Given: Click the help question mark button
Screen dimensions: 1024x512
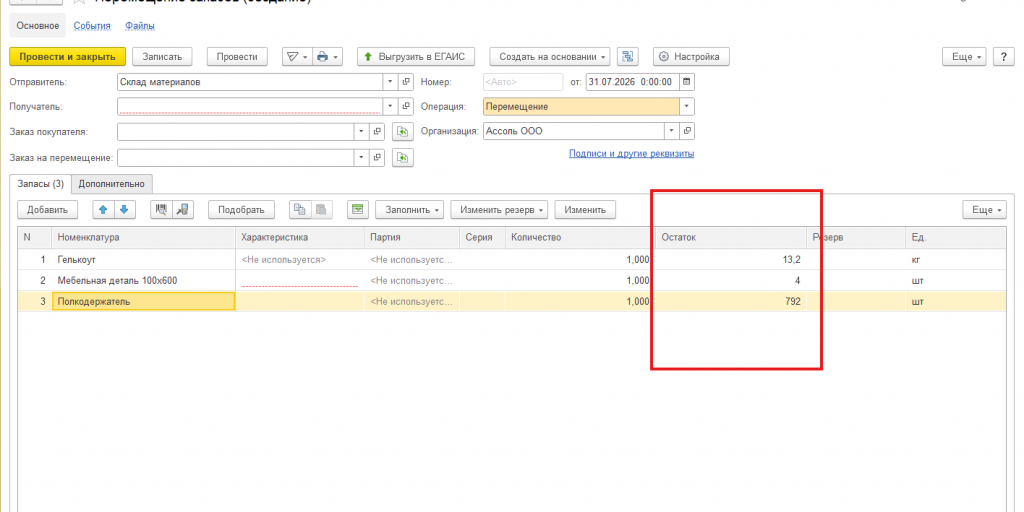Looking at the screenshot, I should pyautogui.click(x=1003, y=57).
